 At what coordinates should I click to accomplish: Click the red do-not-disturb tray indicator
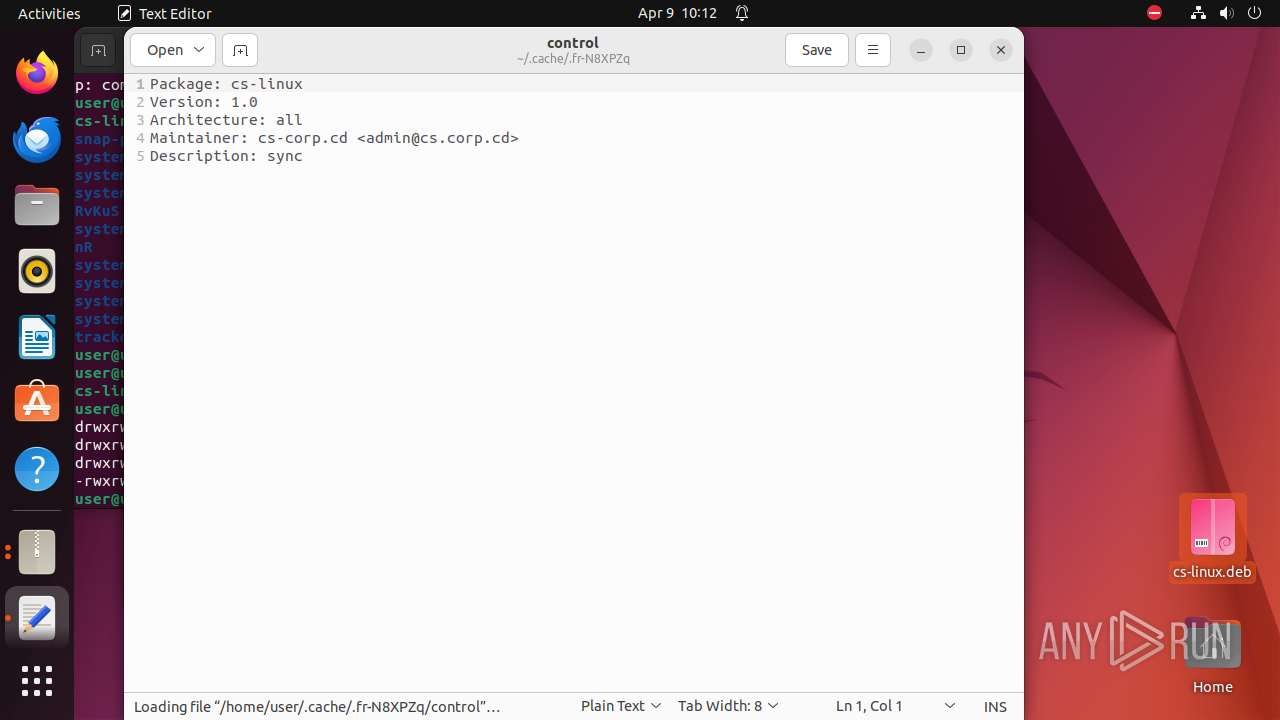(x=1154, y=13)
